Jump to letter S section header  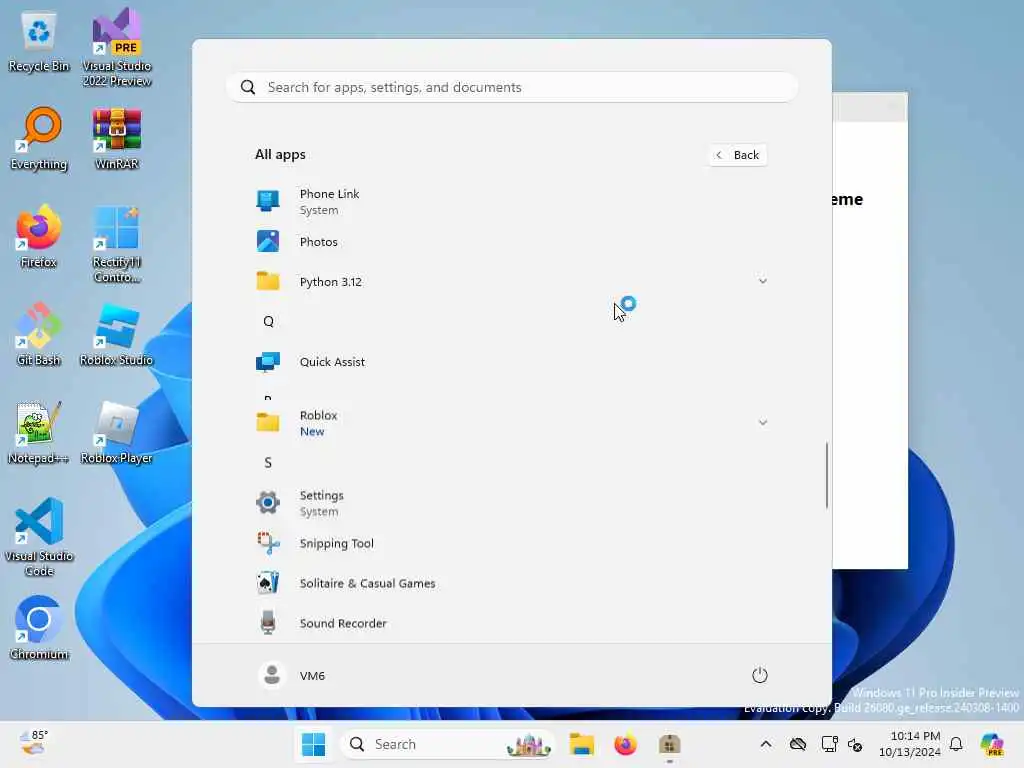coord(268,462)
